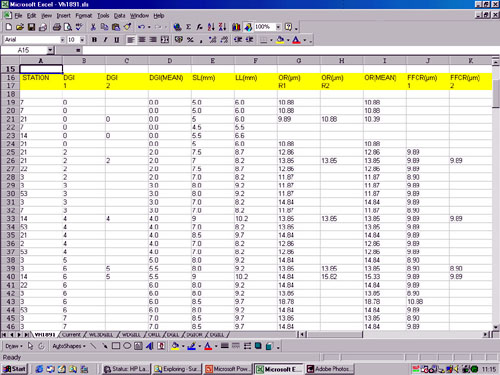This screenshot has height=375, width=500.
Task: Click Increase Decimal icon
Action: coord(213,40)
